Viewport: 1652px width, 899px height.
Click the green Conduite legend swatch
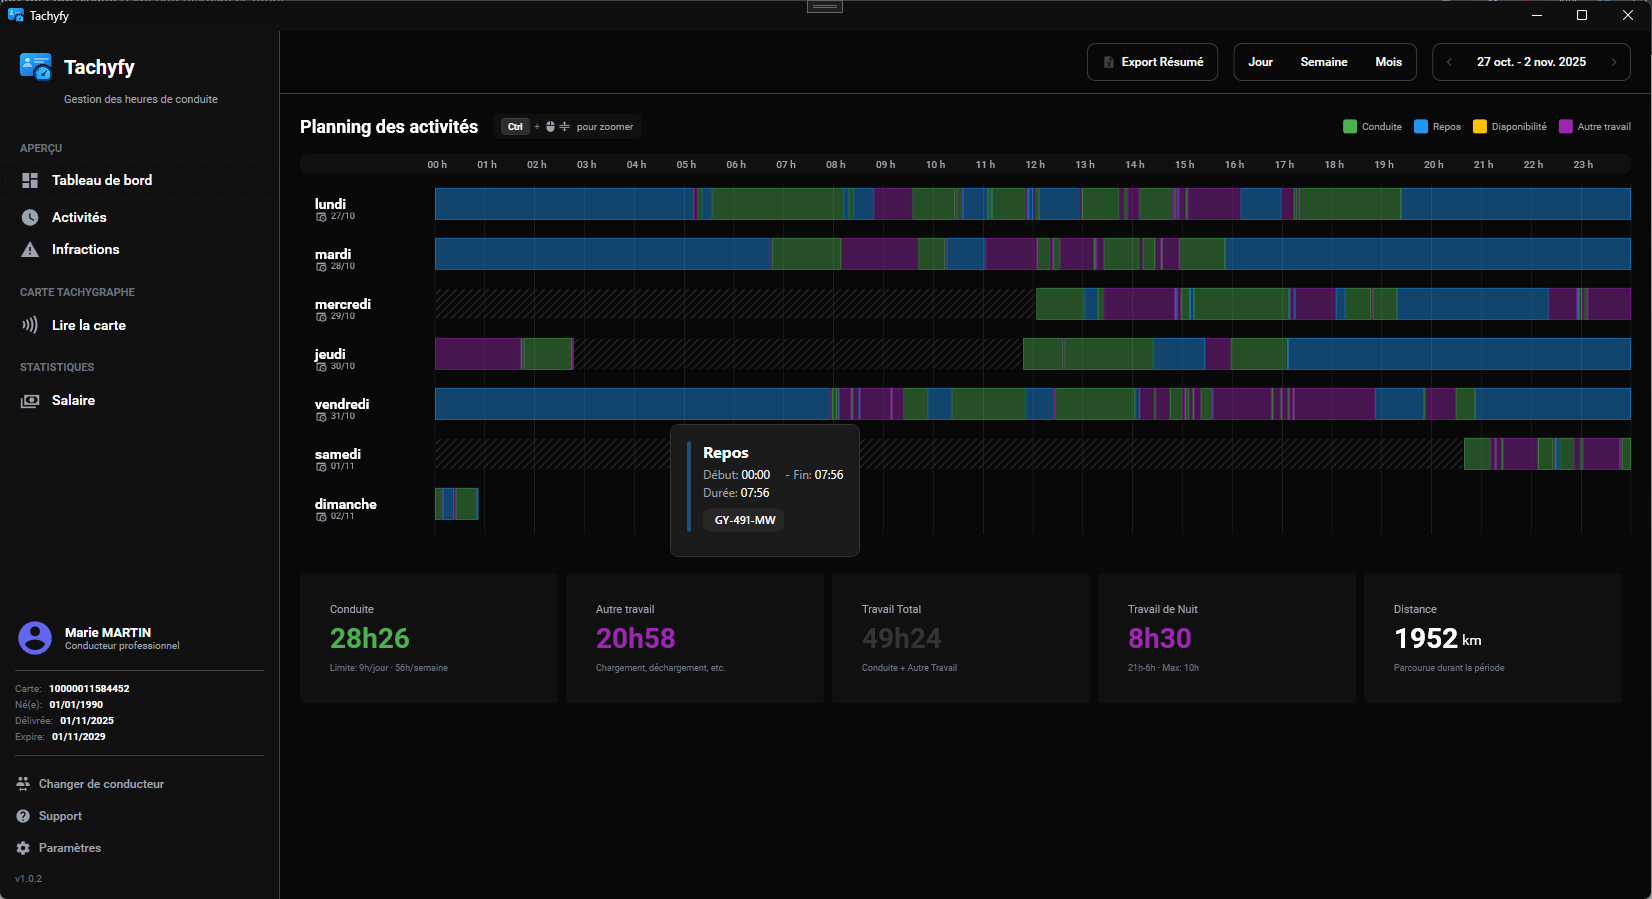[1350, 127]
